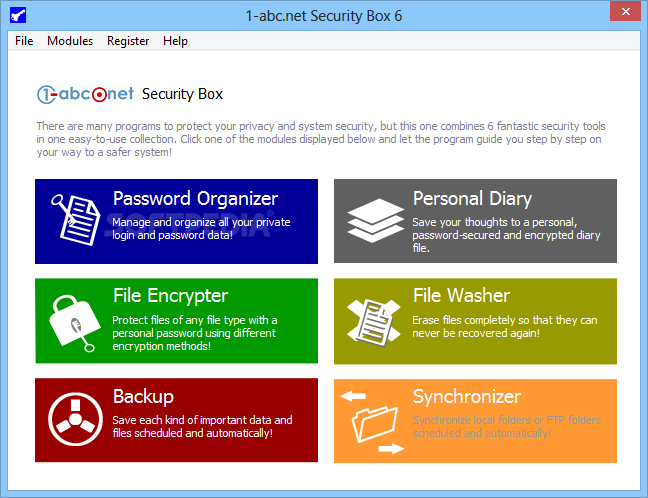This screenshot has width=648, height=498.
Task: Click the Backup circular disc icon
Action: click(75, 419)
